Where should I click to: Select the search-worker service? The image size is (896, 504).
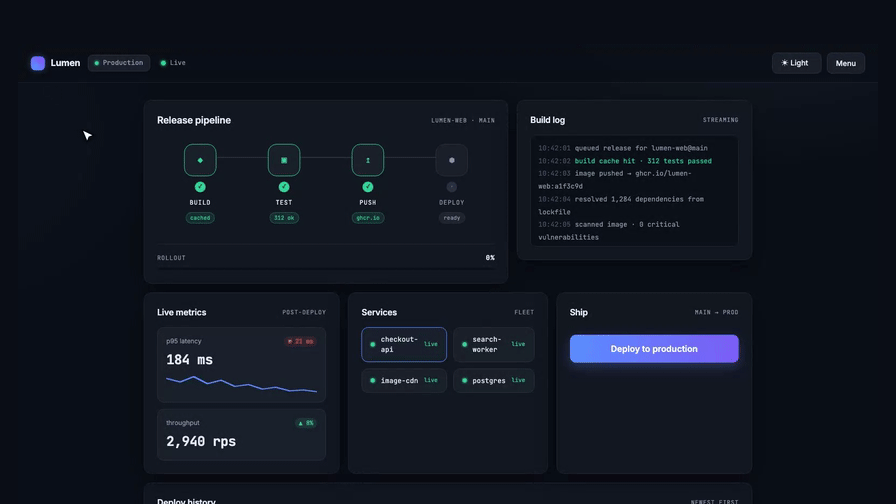(x=494, y=345)
